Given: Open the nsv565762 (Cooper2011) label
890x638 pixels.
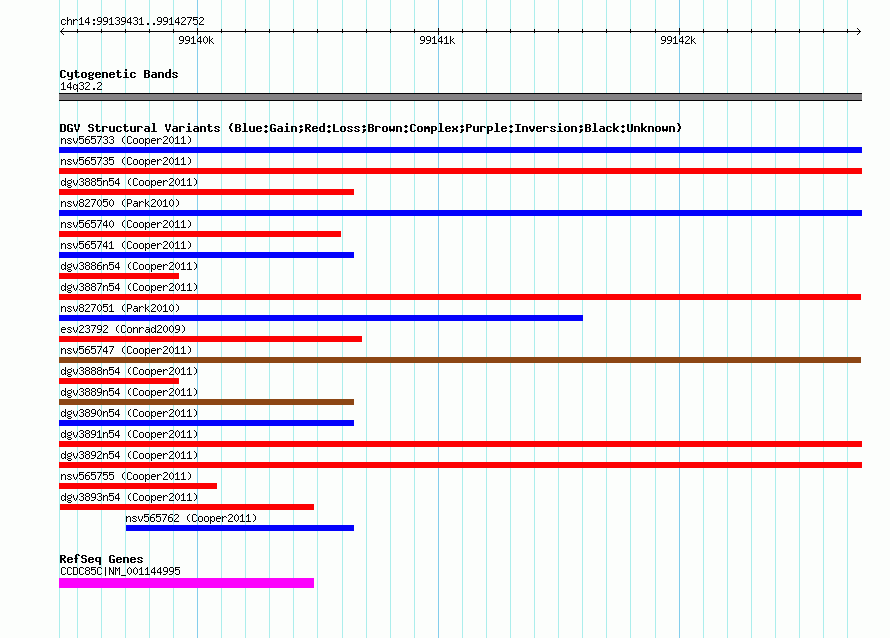Looking at the screenshot, I should click(191, 518).
